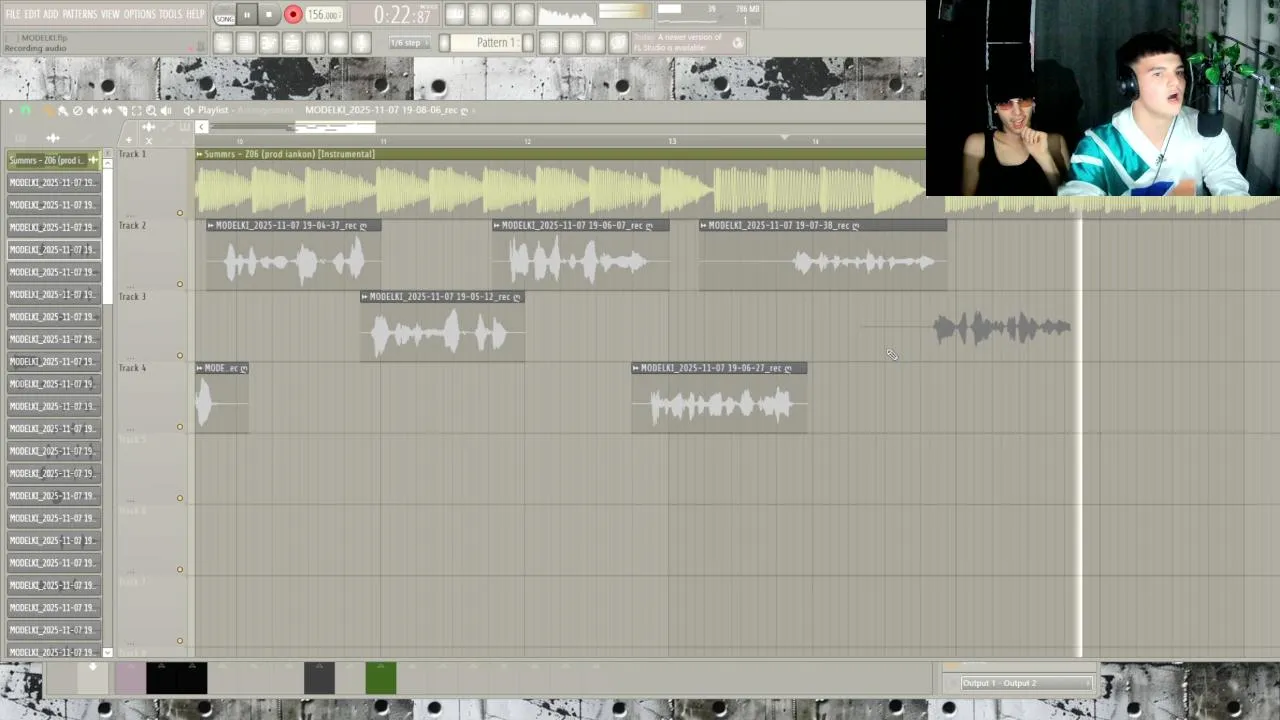Select the zoom magnifier tool in playlist
This screenshot has width=1280, height=720.
point(151,110)
